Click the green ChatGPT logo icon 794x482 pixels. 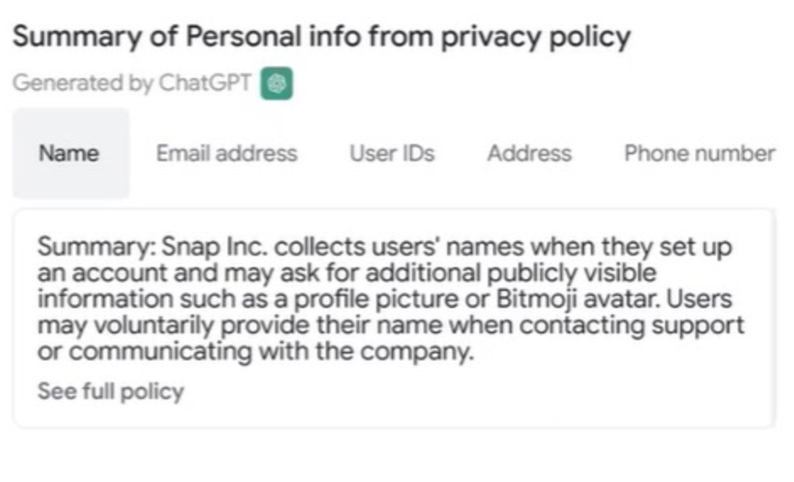click(x=277, y=84)
